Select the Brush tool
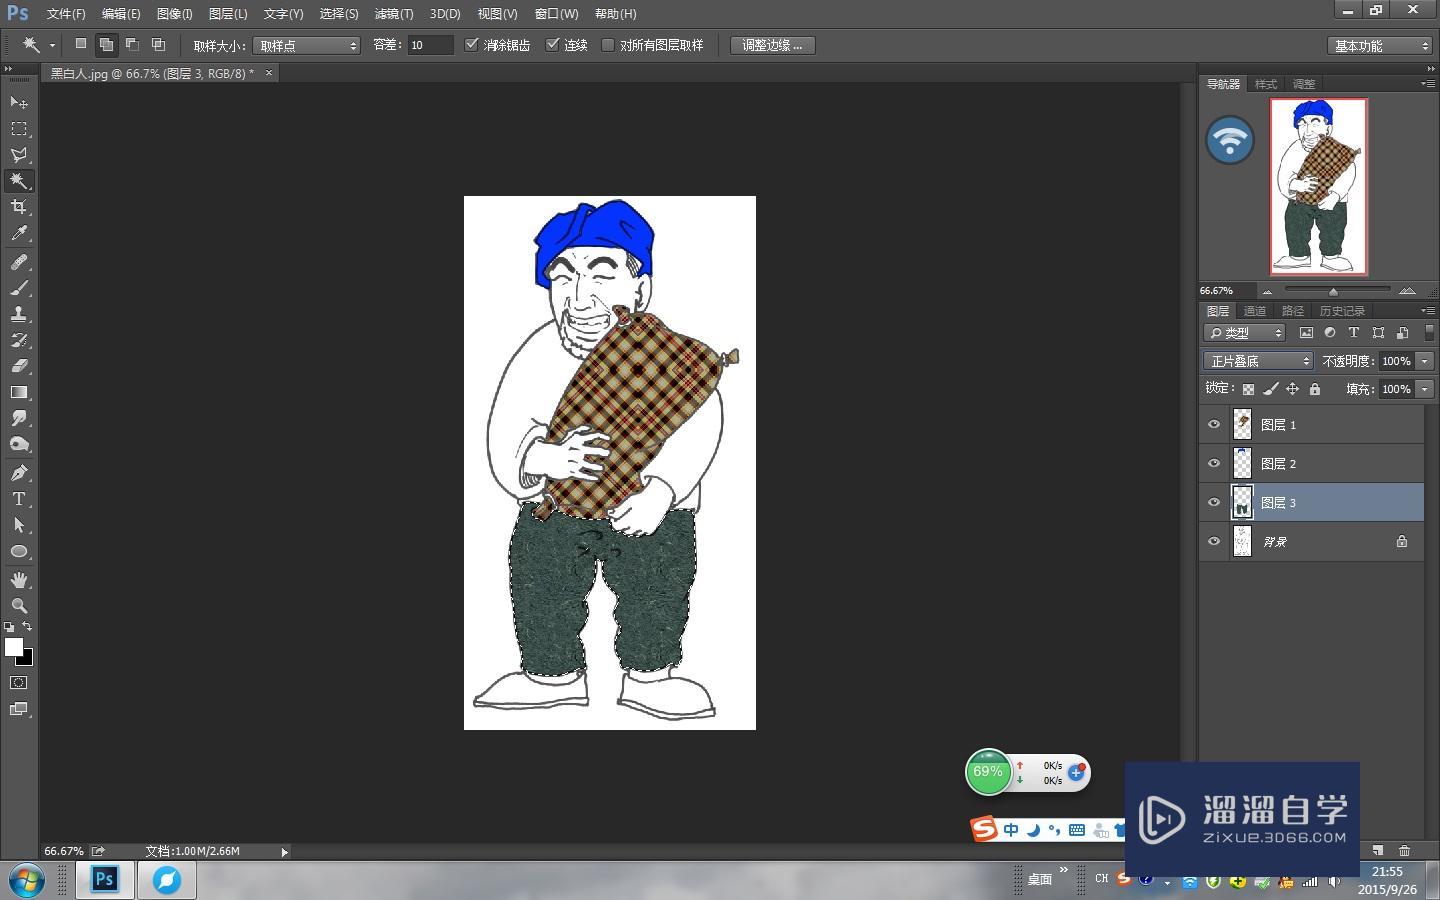This screenshot has width=1440, height=900. (19, 288)
